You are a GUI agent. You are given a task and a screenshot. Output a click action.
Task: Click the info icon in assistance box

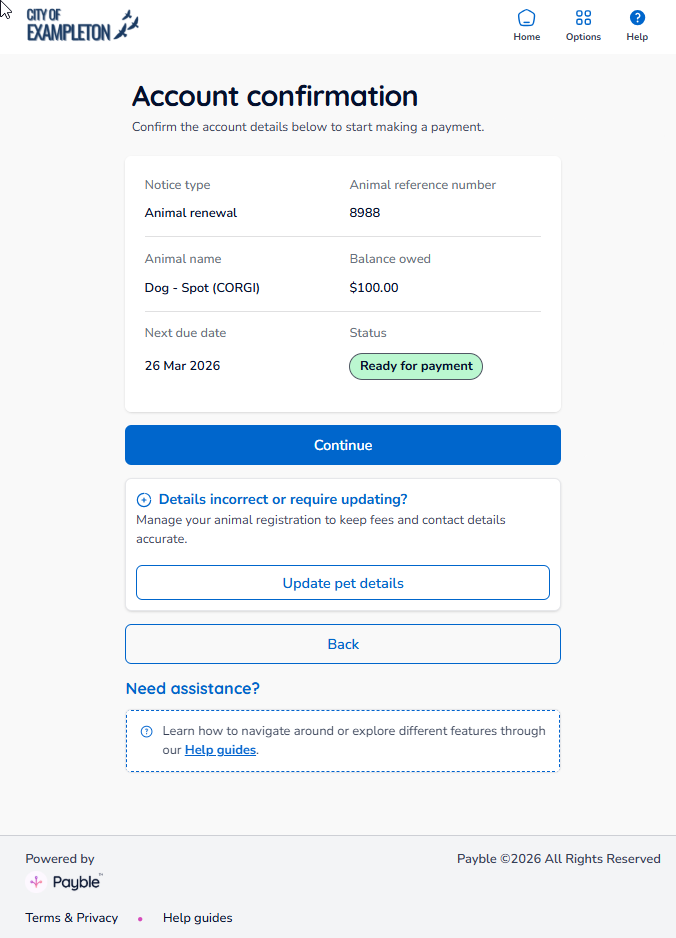[147, 731]
